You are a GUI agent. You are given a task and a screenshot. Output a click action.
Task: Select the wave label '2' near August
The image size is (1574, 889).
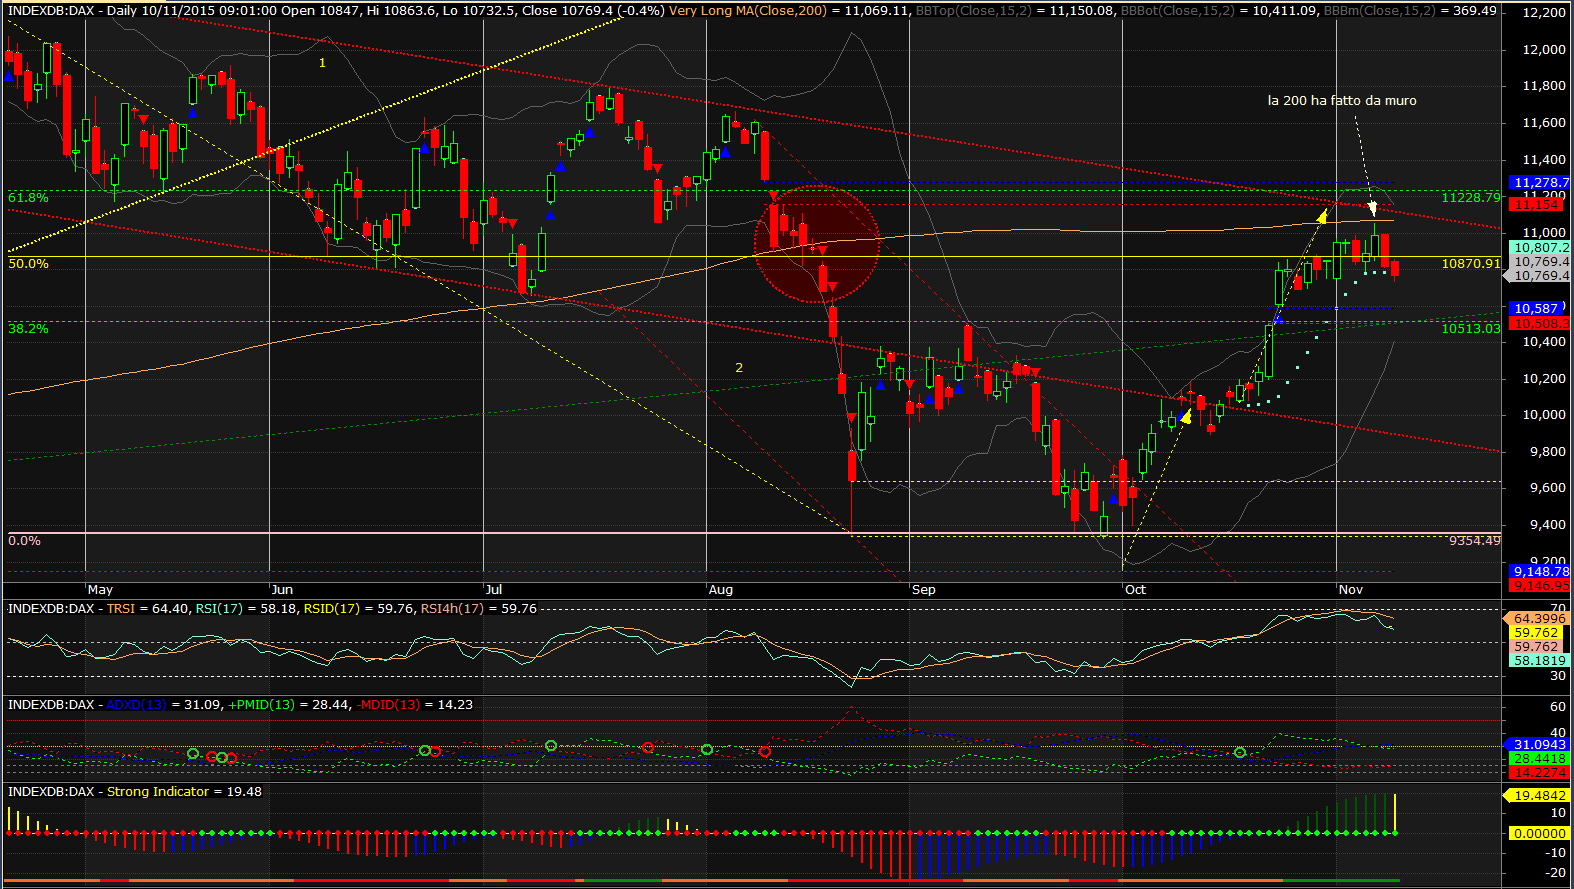click(739, 368)
